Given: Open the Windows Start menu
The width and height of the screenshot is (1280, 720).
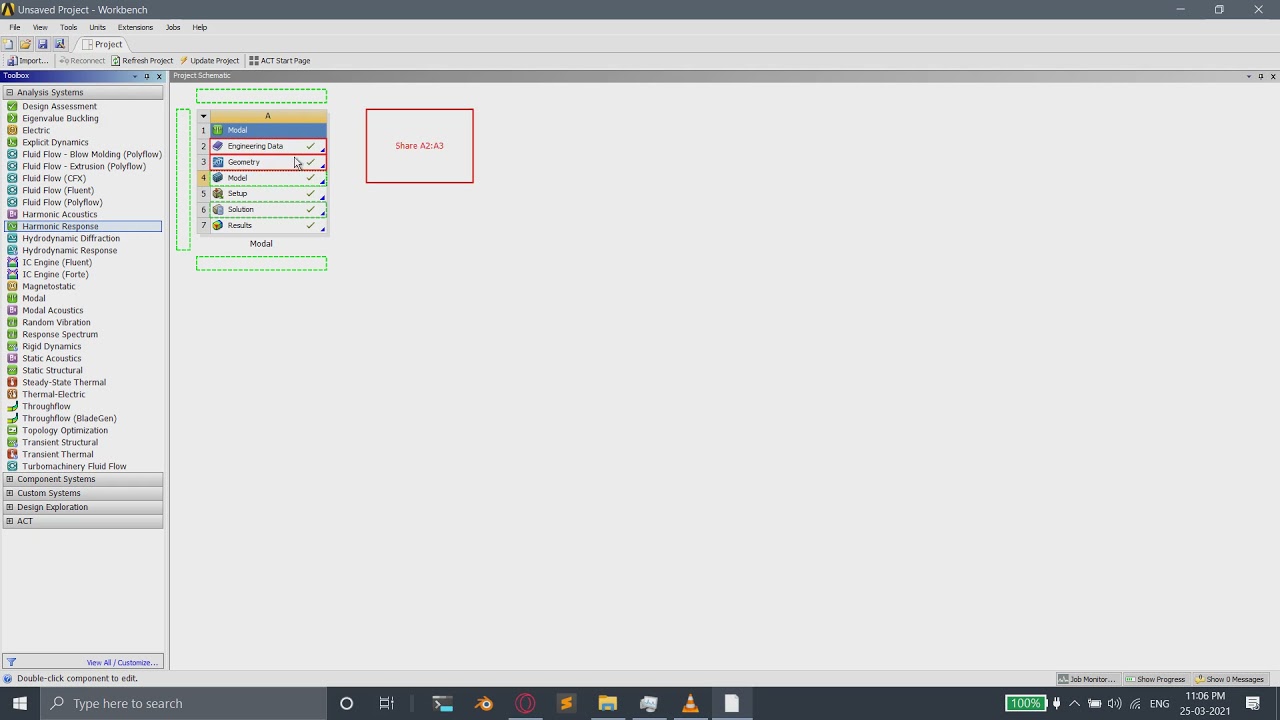Looking at the screenshot, I should 20,703.
